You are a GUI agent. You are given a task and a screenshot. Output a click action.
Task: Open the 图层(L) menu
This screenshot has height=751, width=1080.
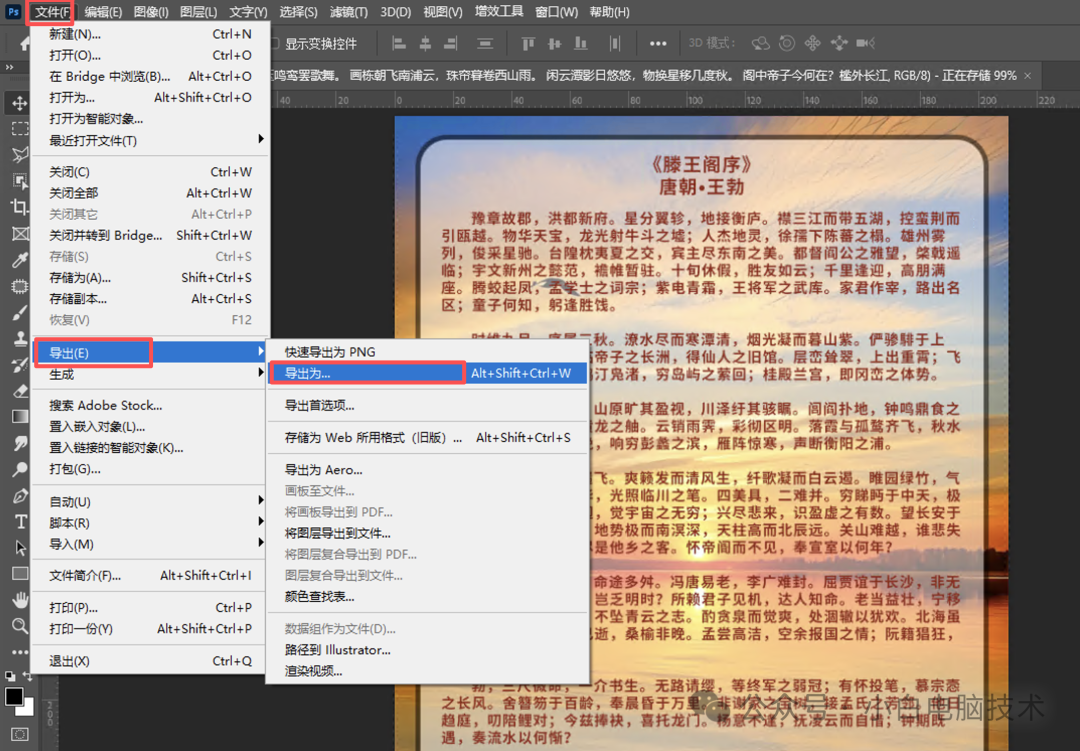pos(198,12)
